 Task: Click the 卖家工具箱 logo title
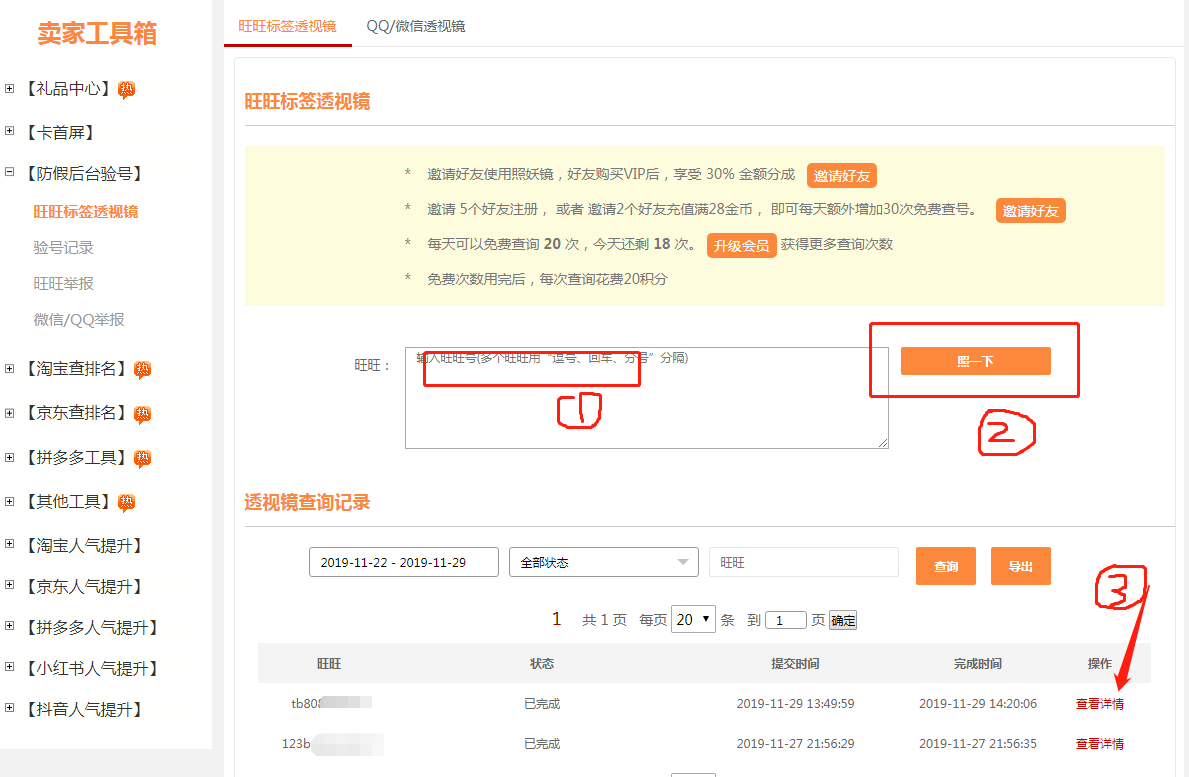pos(97,33)
